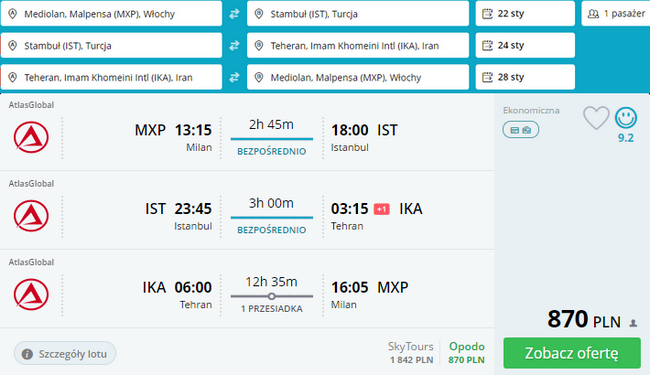
Task: Click the 2h 45m duration text
Action: [x=272, y=124]
